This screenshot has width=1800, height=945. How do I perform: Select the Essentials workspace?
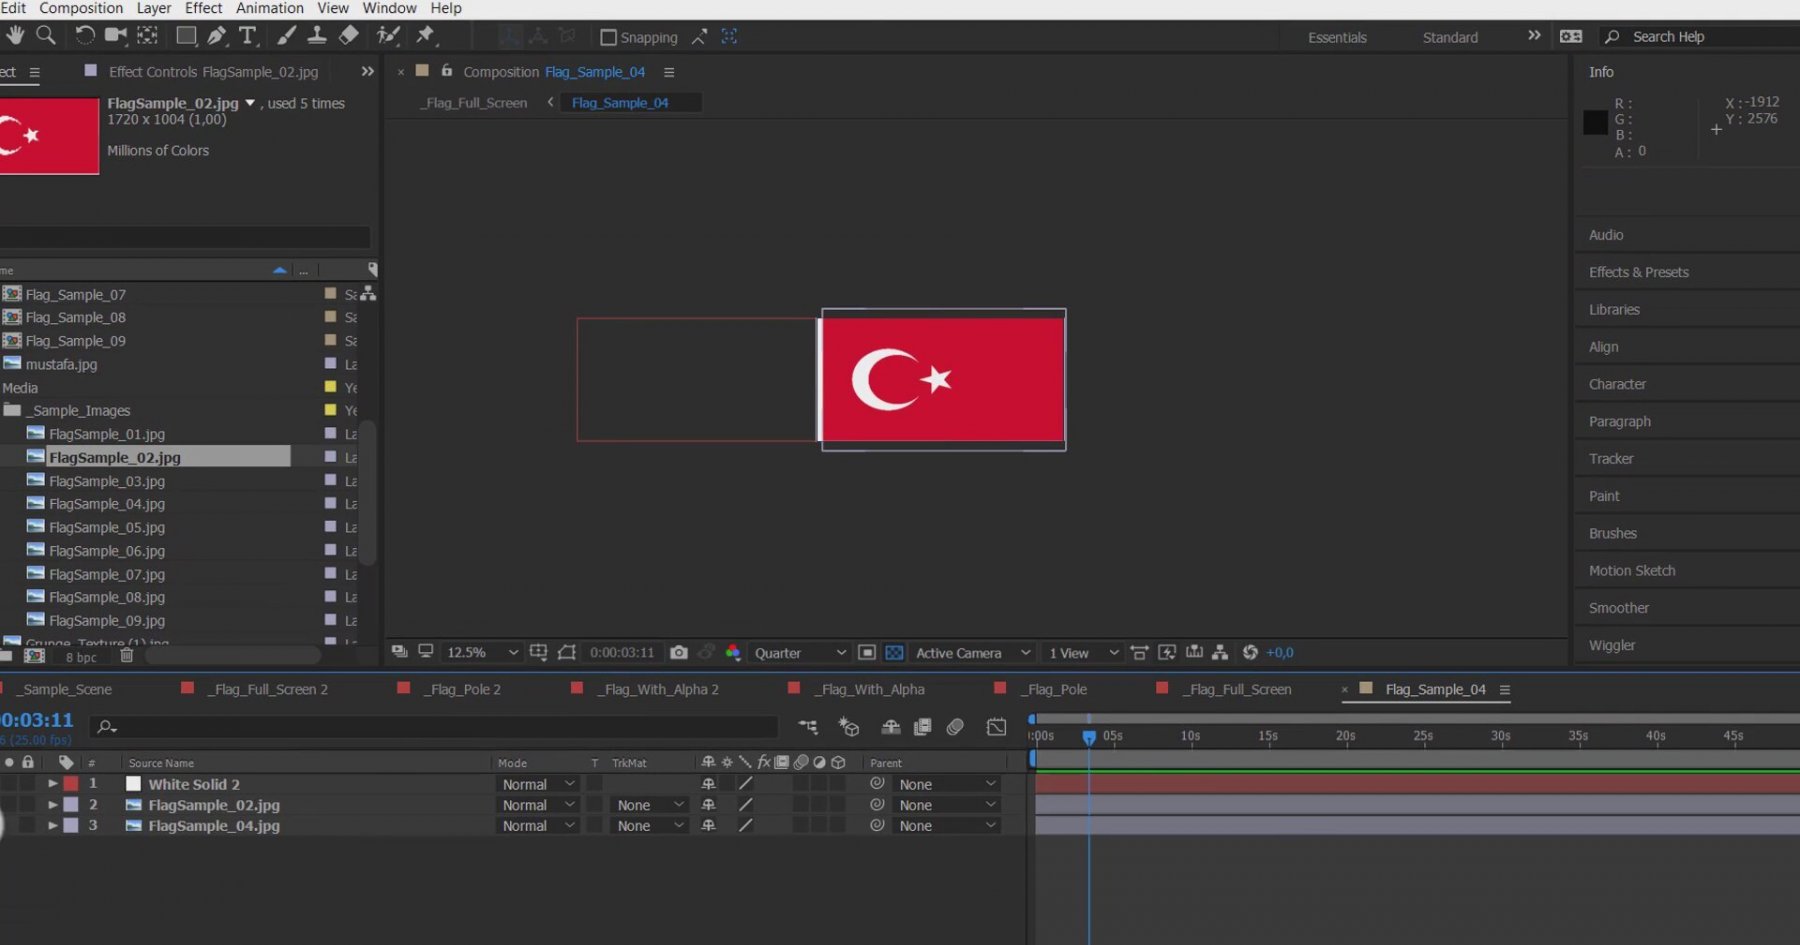click(x=1337, y=37)
